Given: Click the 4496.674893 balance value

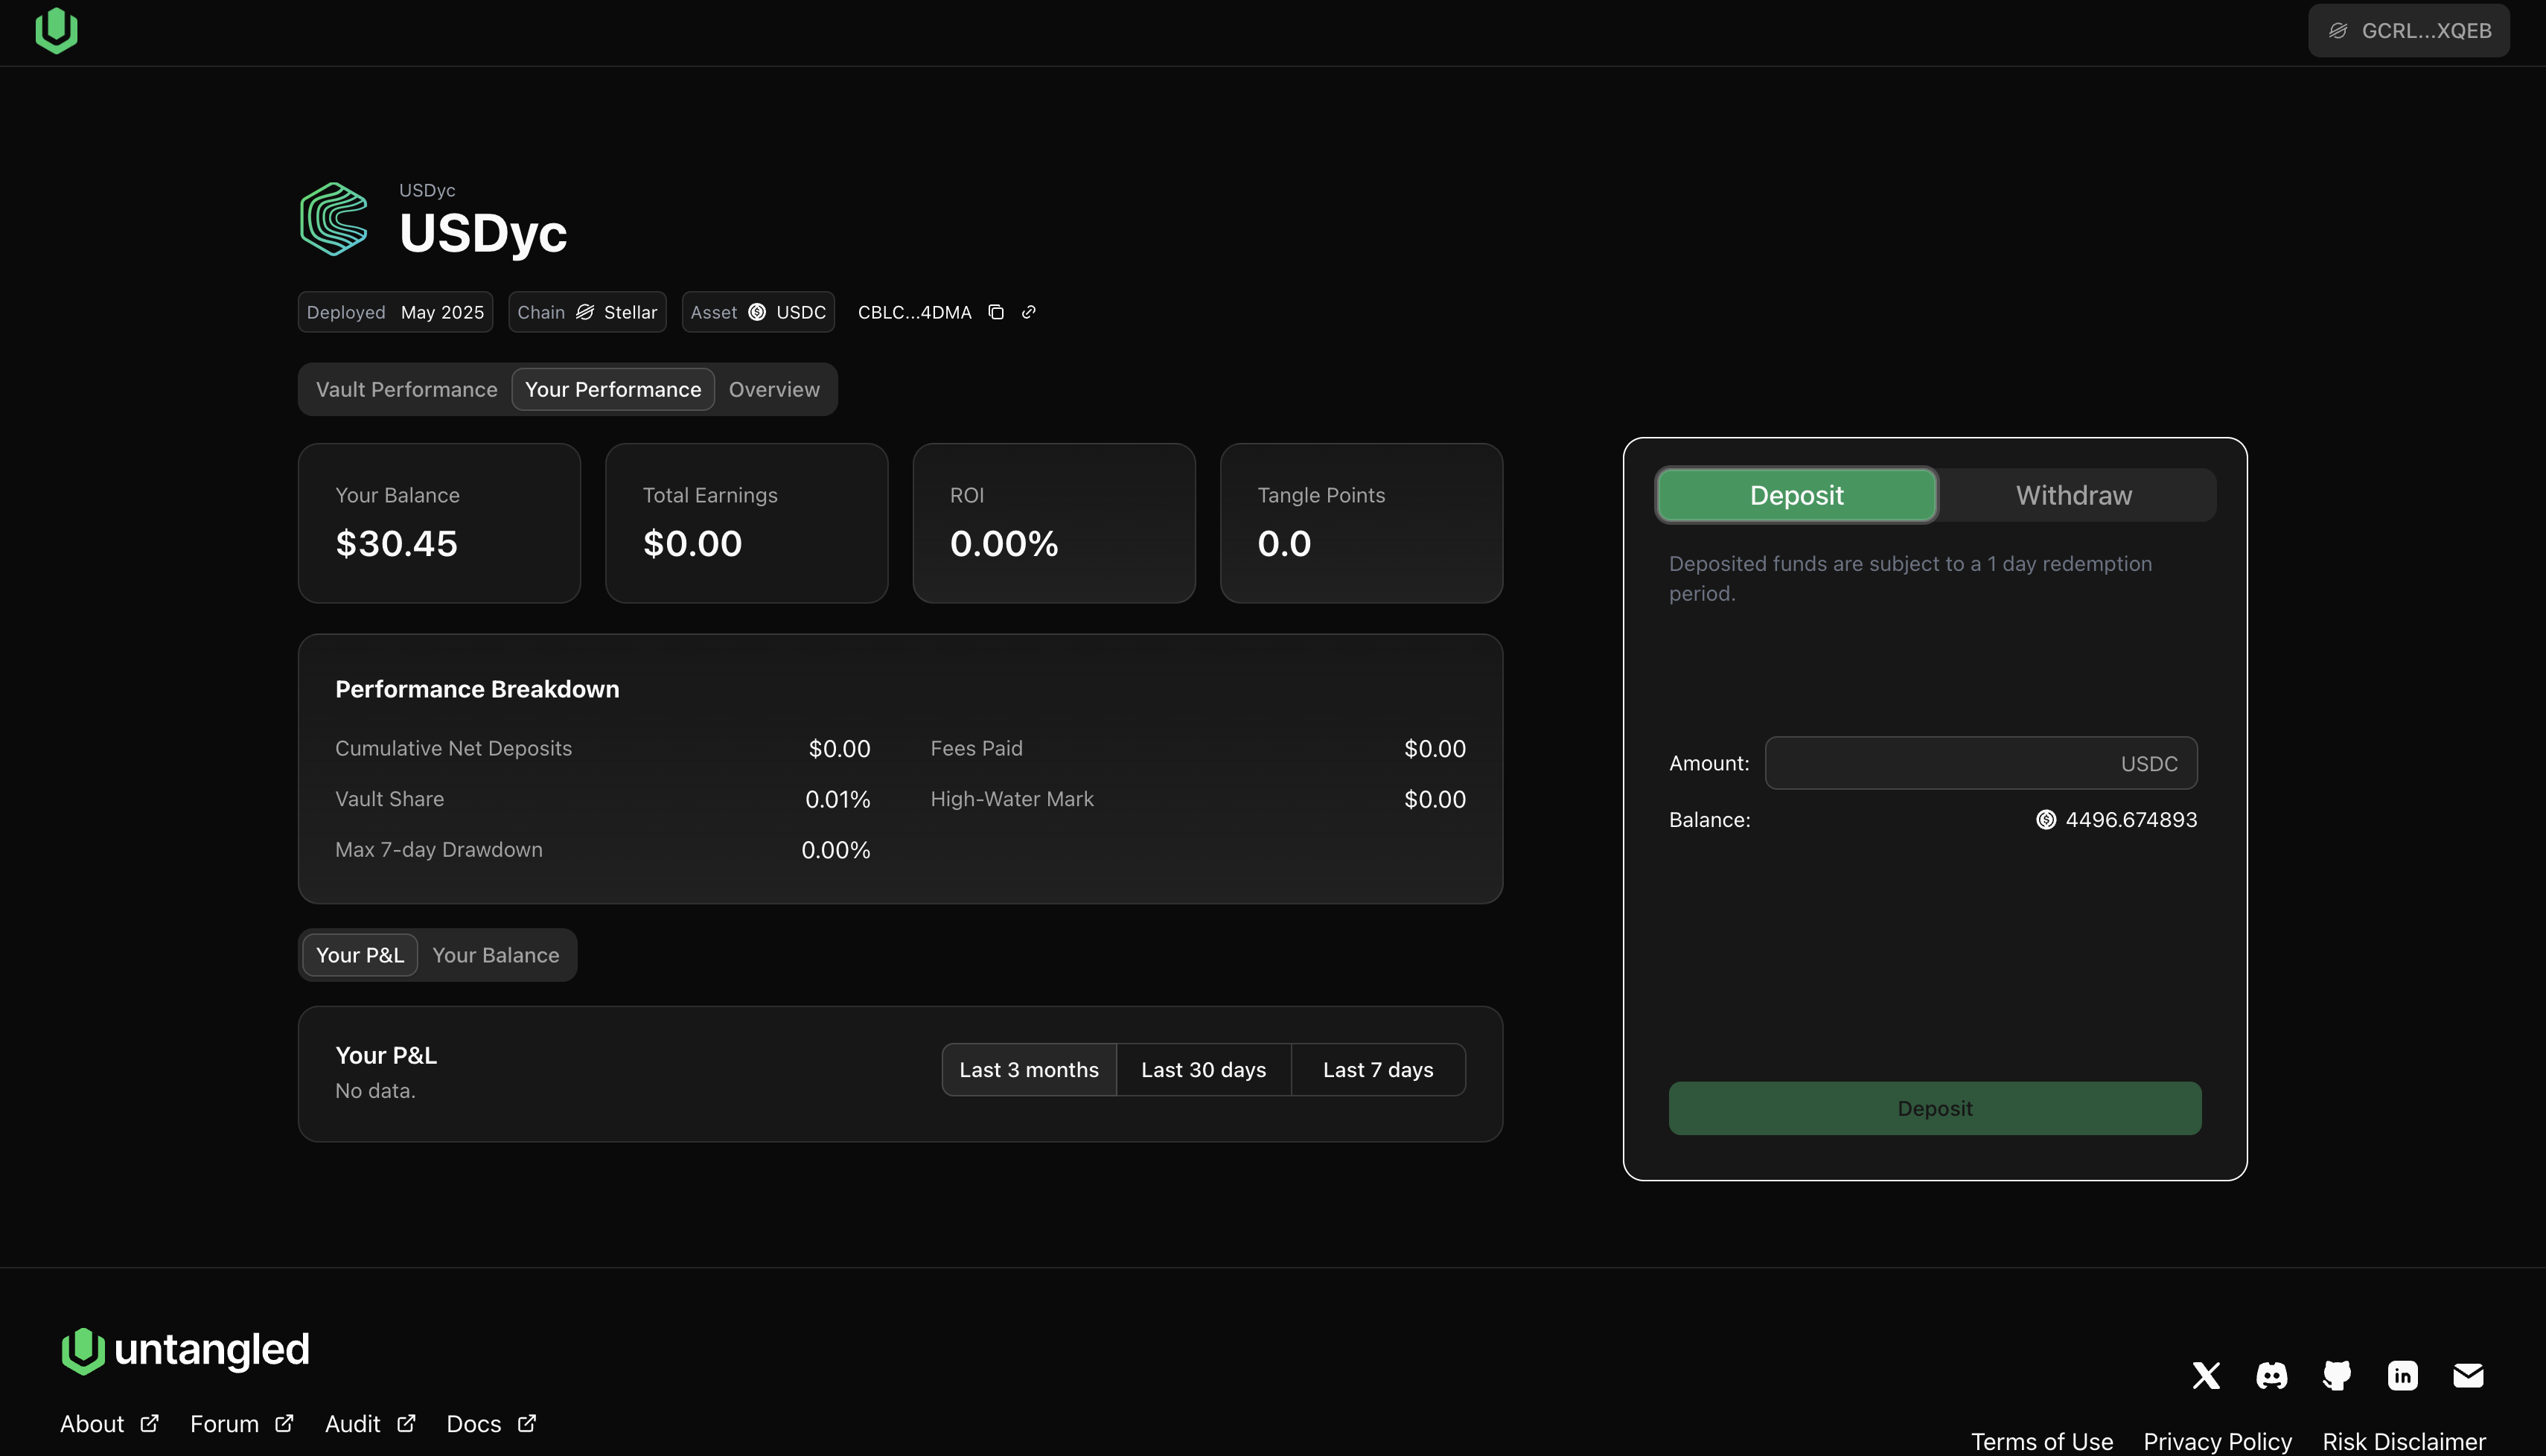Looking at the screenshot, I should [x=2131, y=820].
